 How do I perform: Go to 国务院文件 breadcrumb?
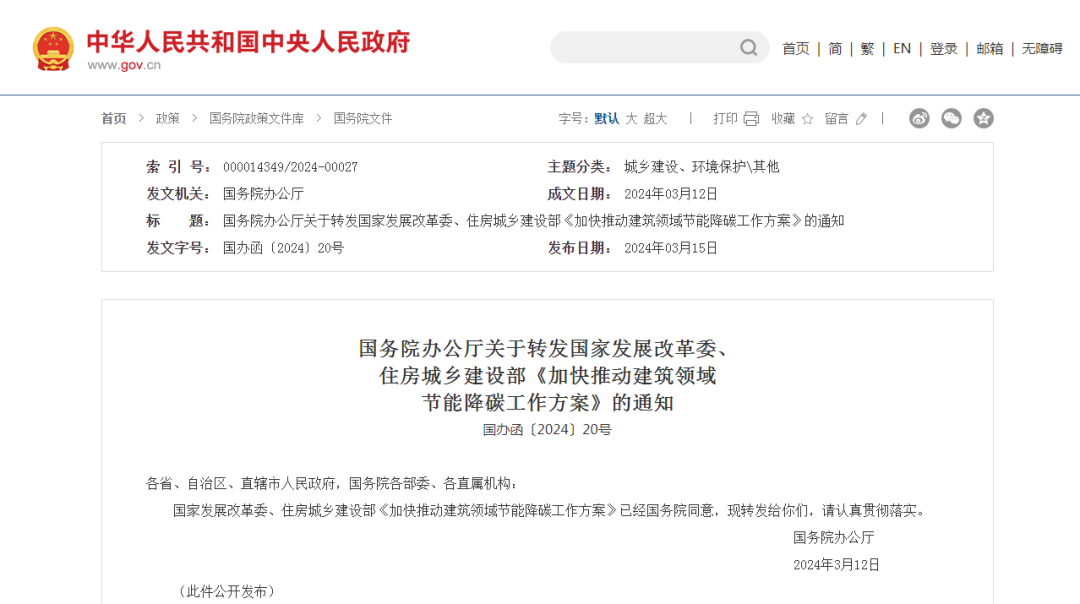pyautogui.click(x=363, y=118)
